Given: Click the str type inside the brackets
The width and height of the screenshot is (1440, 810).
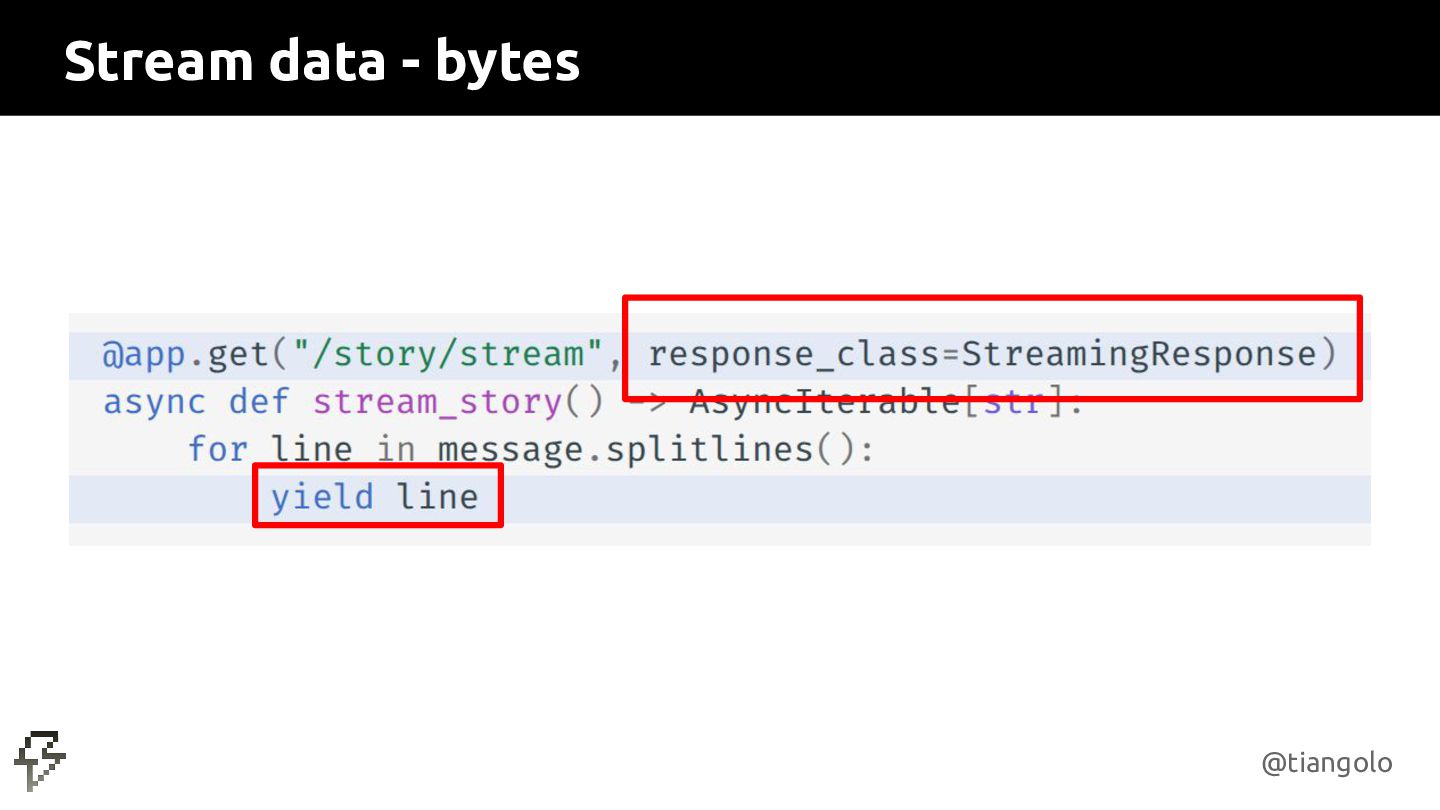Looking at the screenshot, I should [x=1012, y=402].
